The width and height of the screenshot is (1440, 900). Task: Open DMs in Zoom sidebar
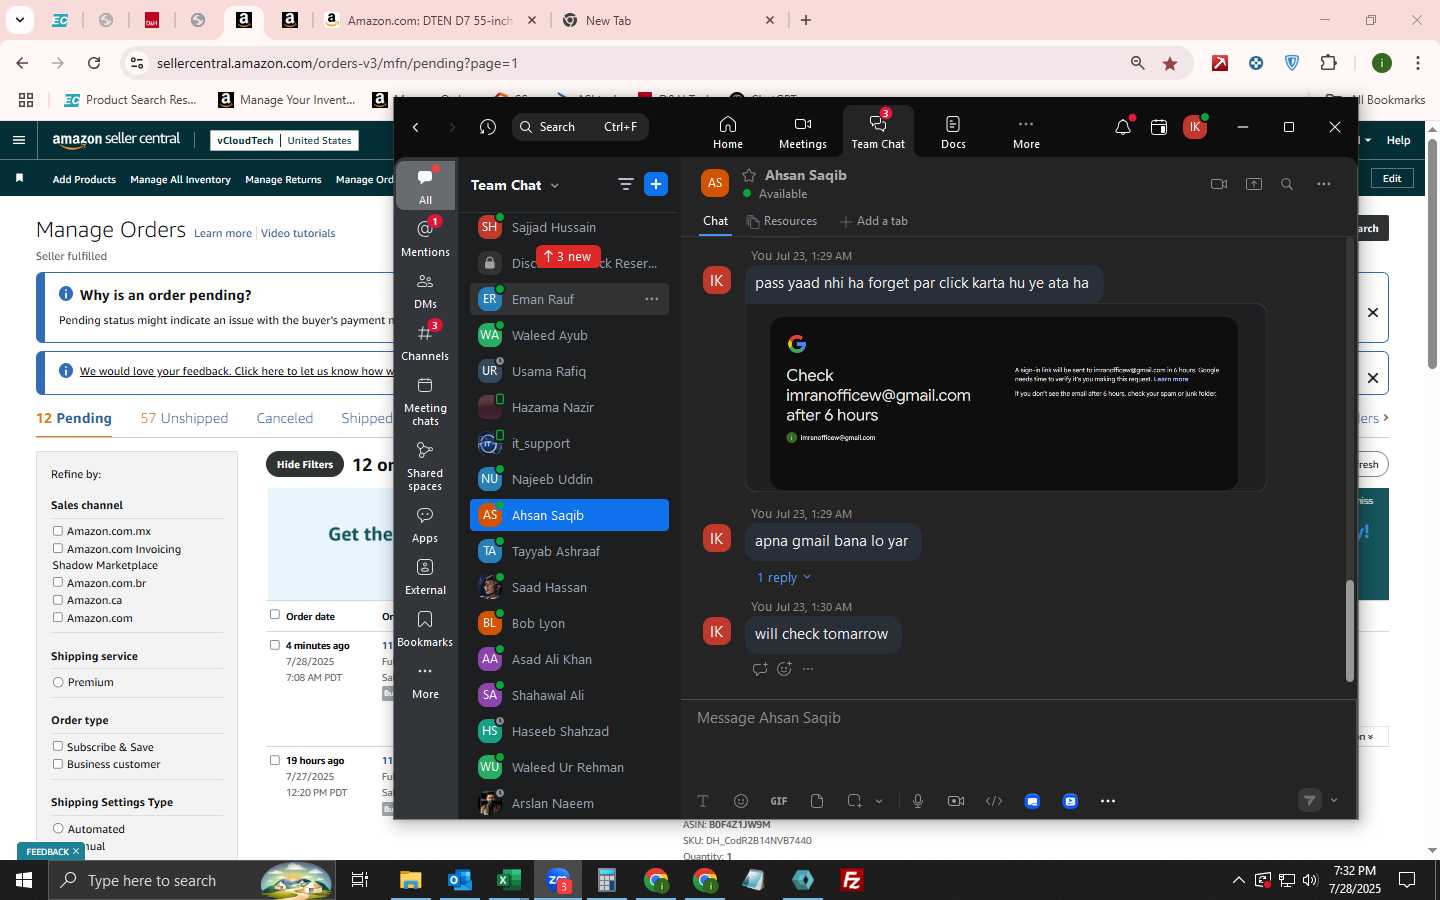pos(425,291)
